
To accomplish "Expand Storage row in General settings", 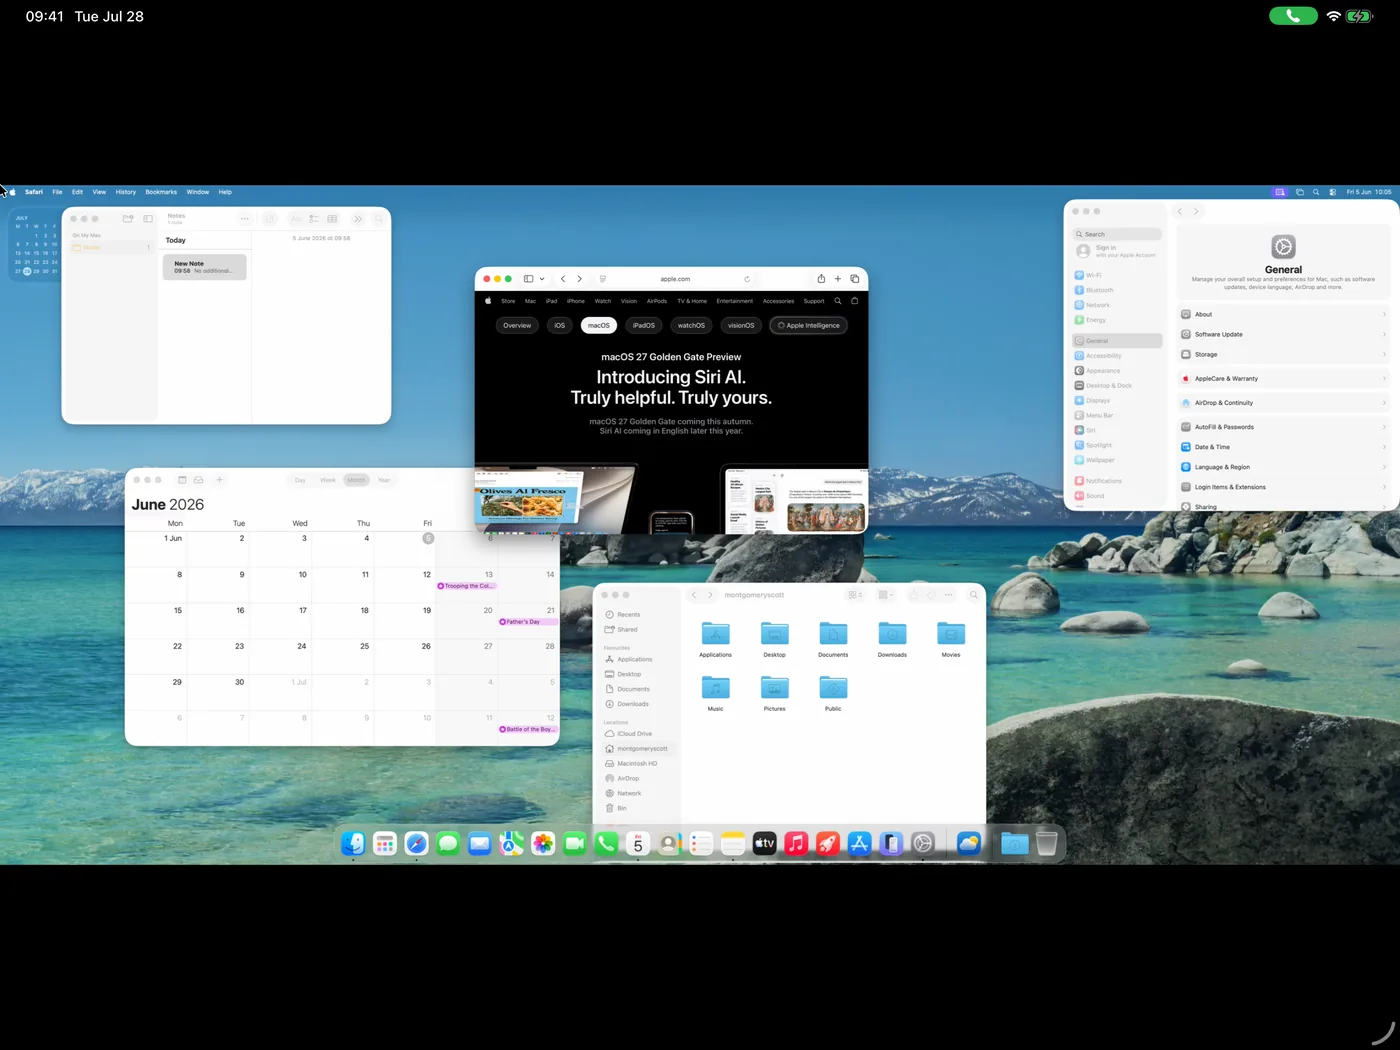I will 1283,354.
